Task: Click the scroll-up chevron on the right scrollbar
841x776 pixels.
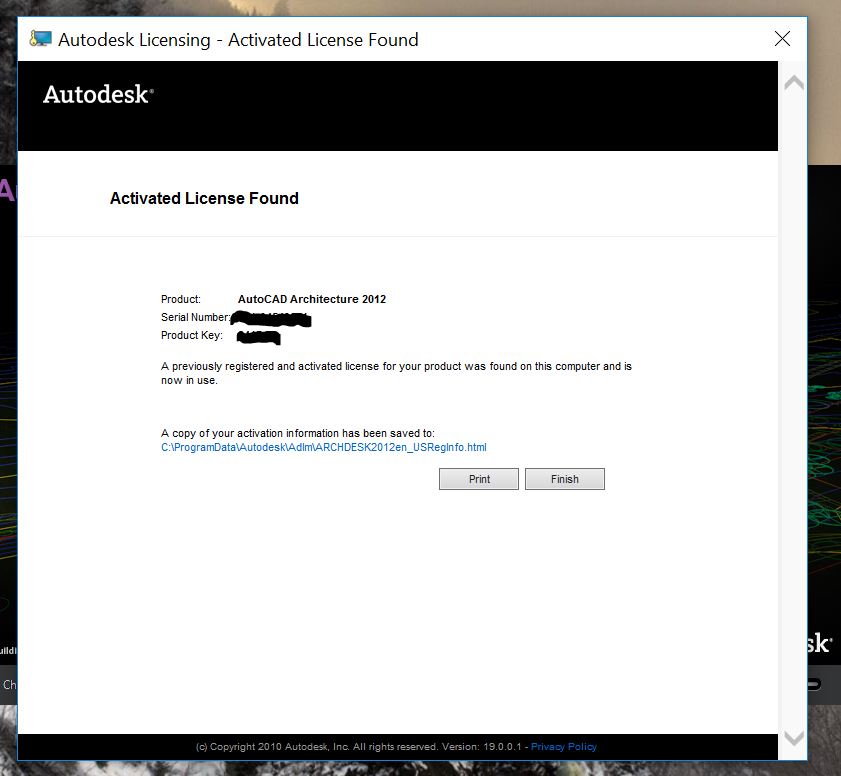Action: pos(793,82)
